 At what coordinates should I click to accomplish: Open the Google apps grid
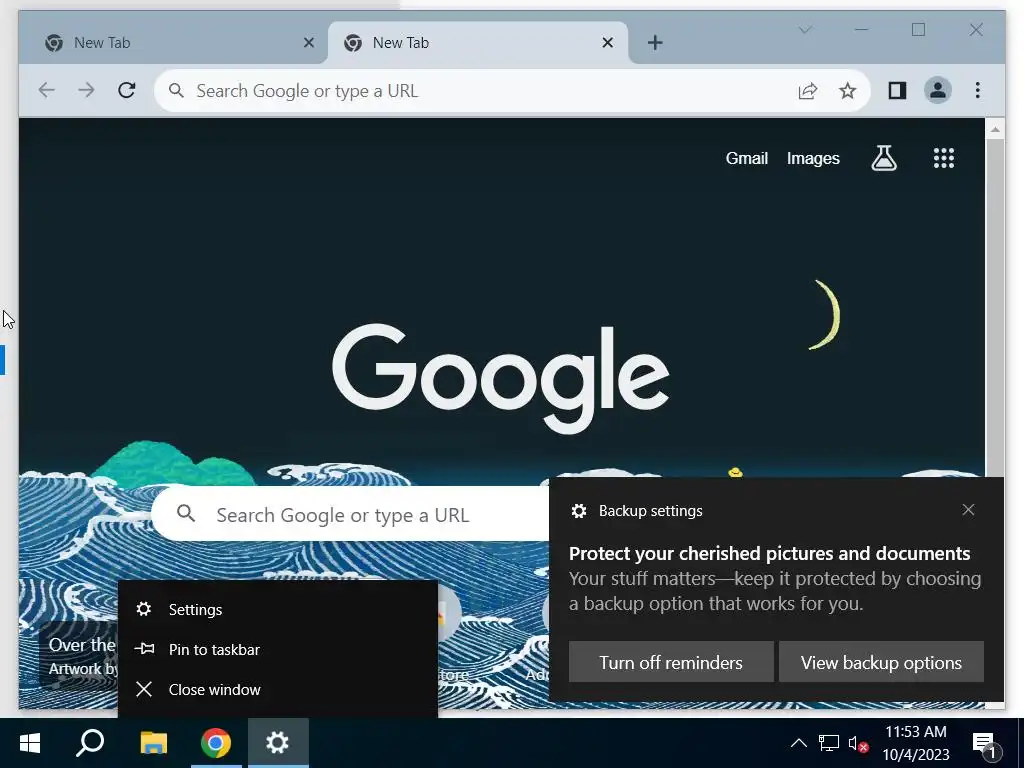coord(944,158)
